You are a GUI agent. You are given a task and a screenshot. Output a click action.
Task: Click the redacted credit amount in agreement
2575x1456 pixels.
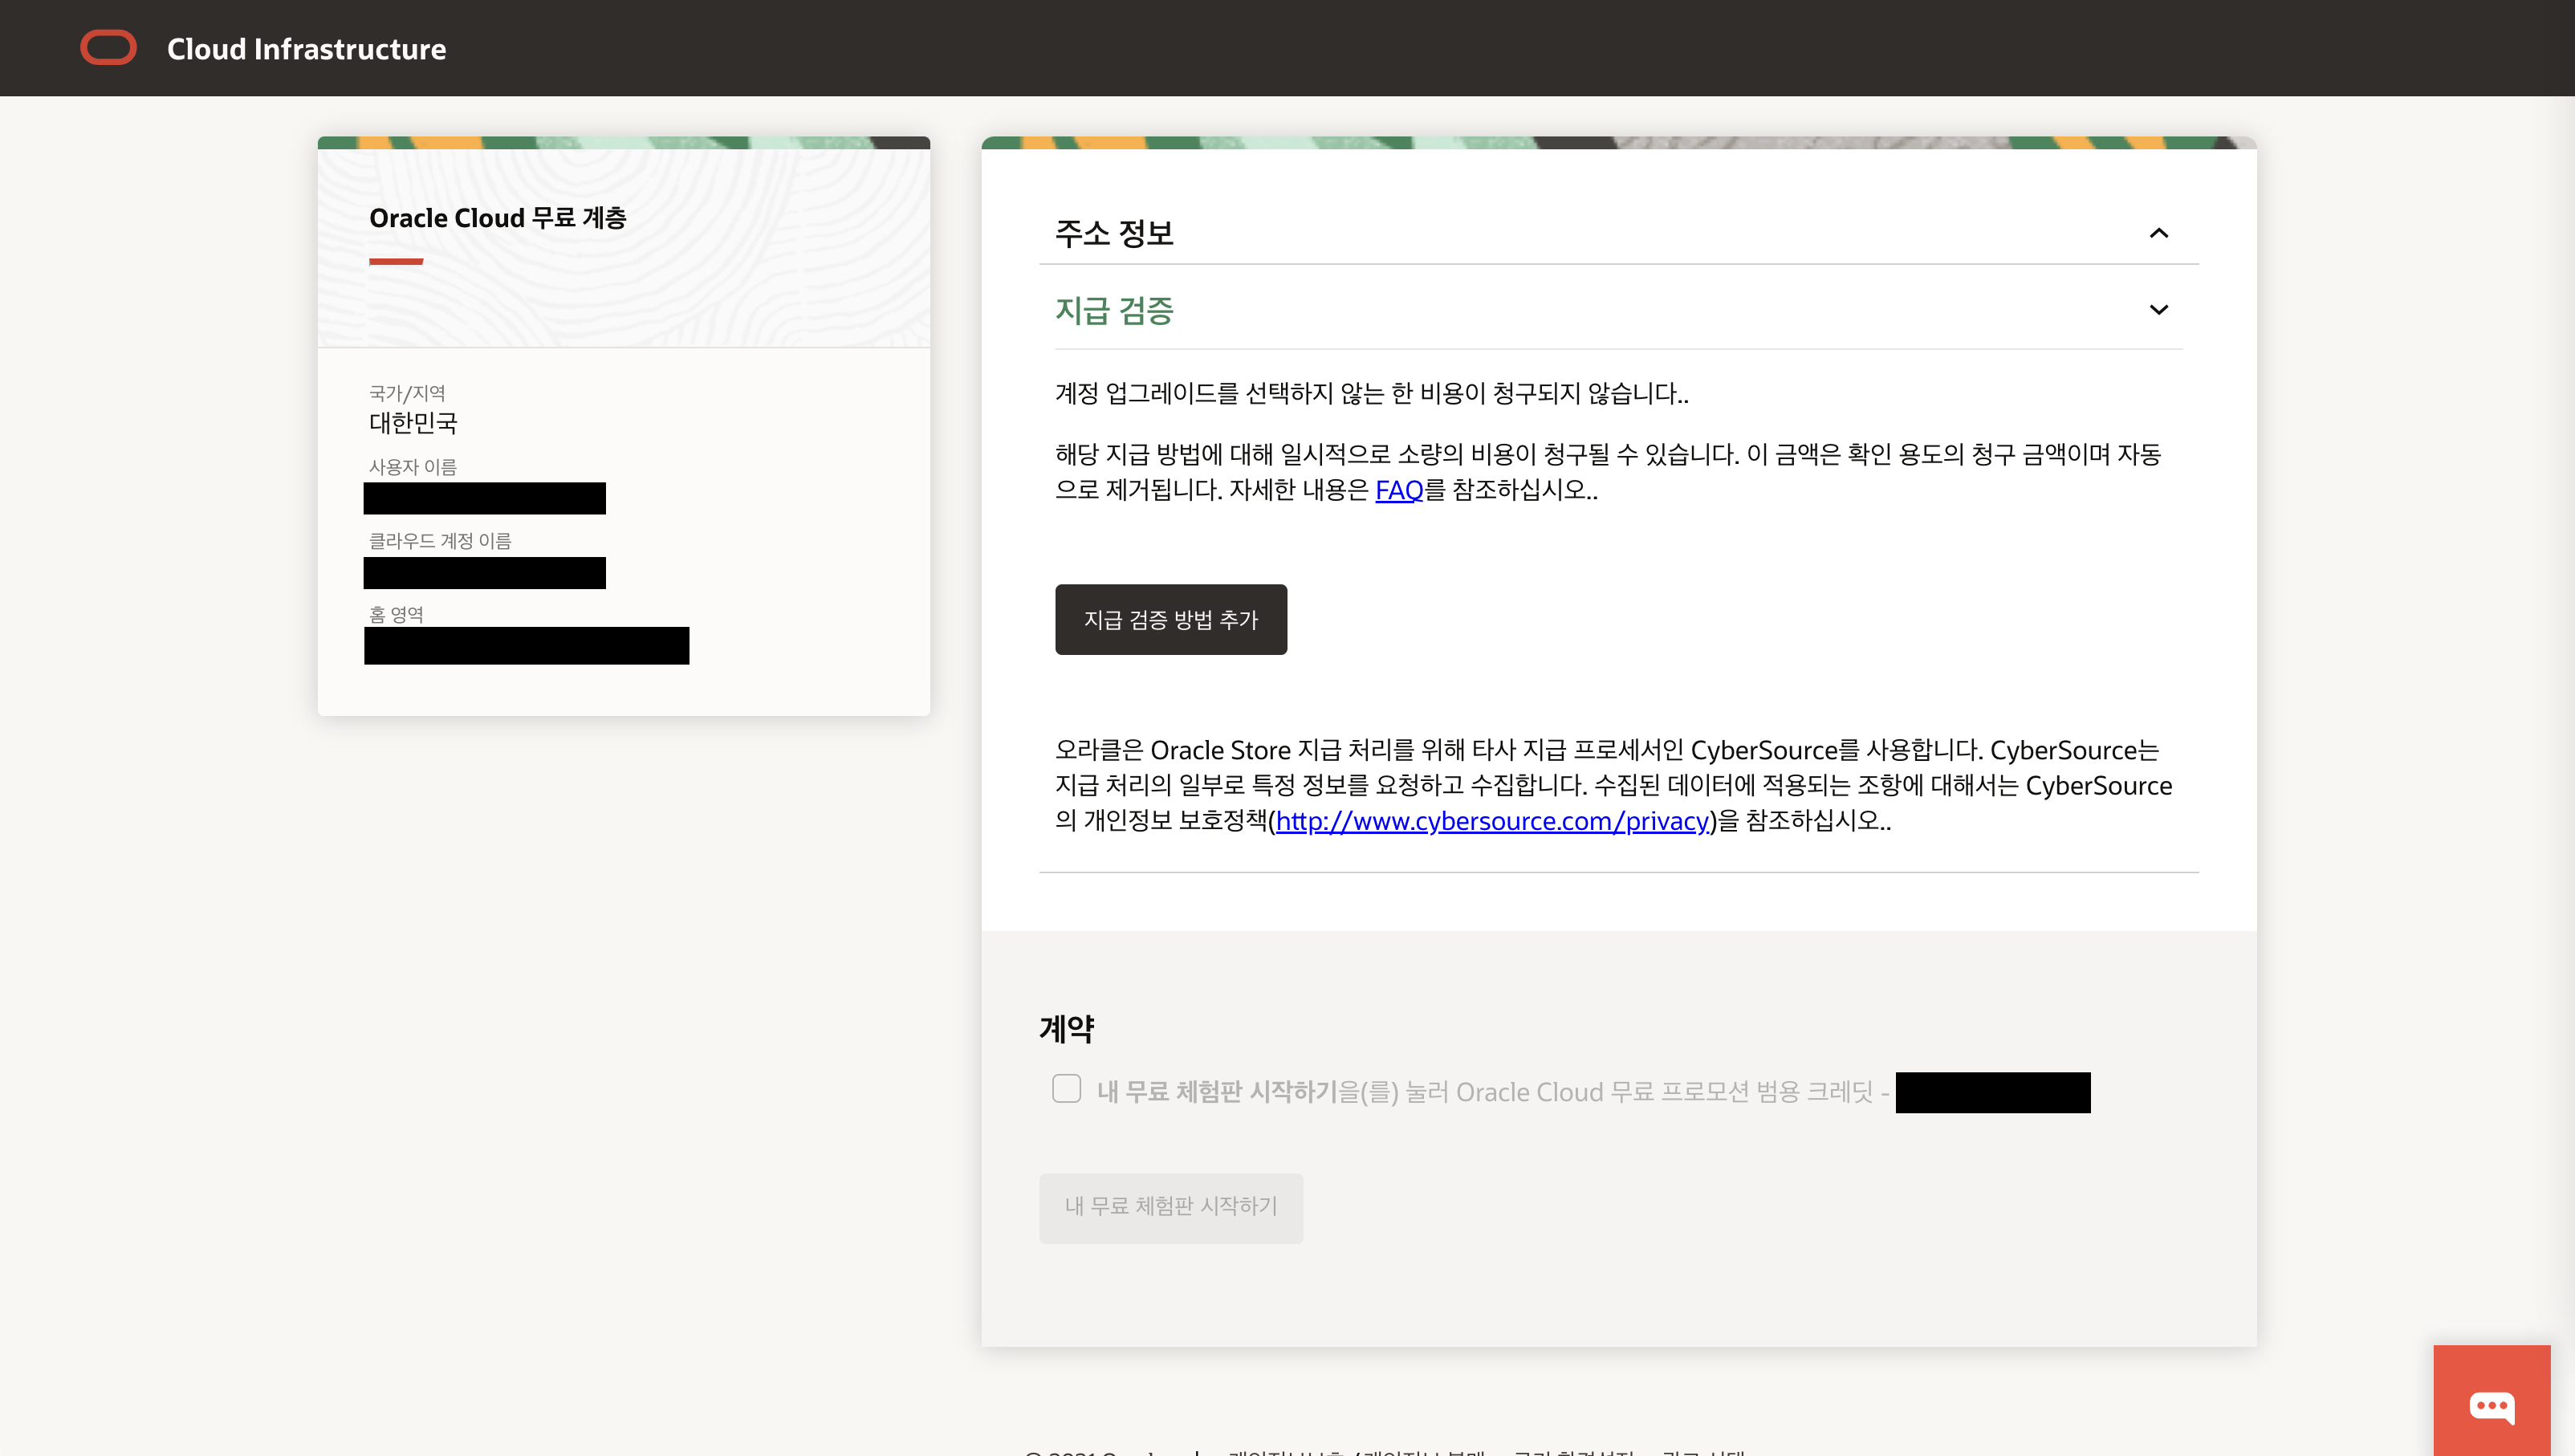1992,1092
